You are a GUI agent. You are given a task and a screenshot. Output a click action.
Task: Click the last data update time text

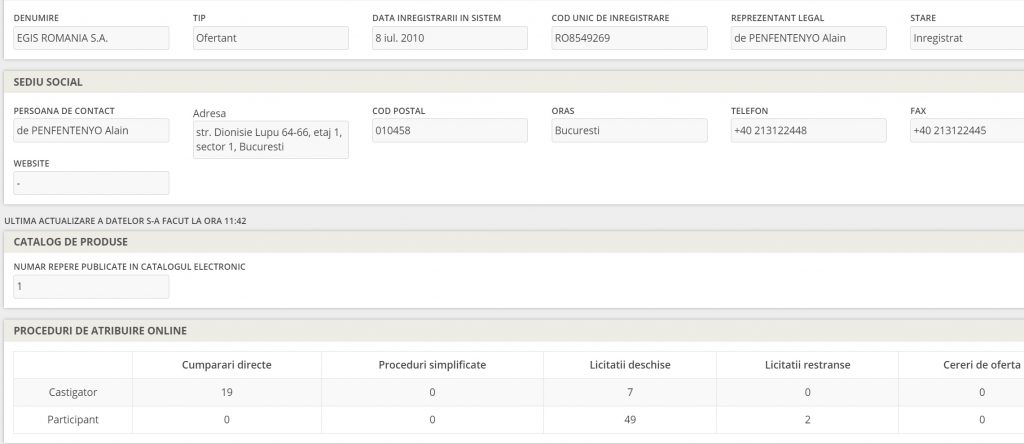[125, 221]
